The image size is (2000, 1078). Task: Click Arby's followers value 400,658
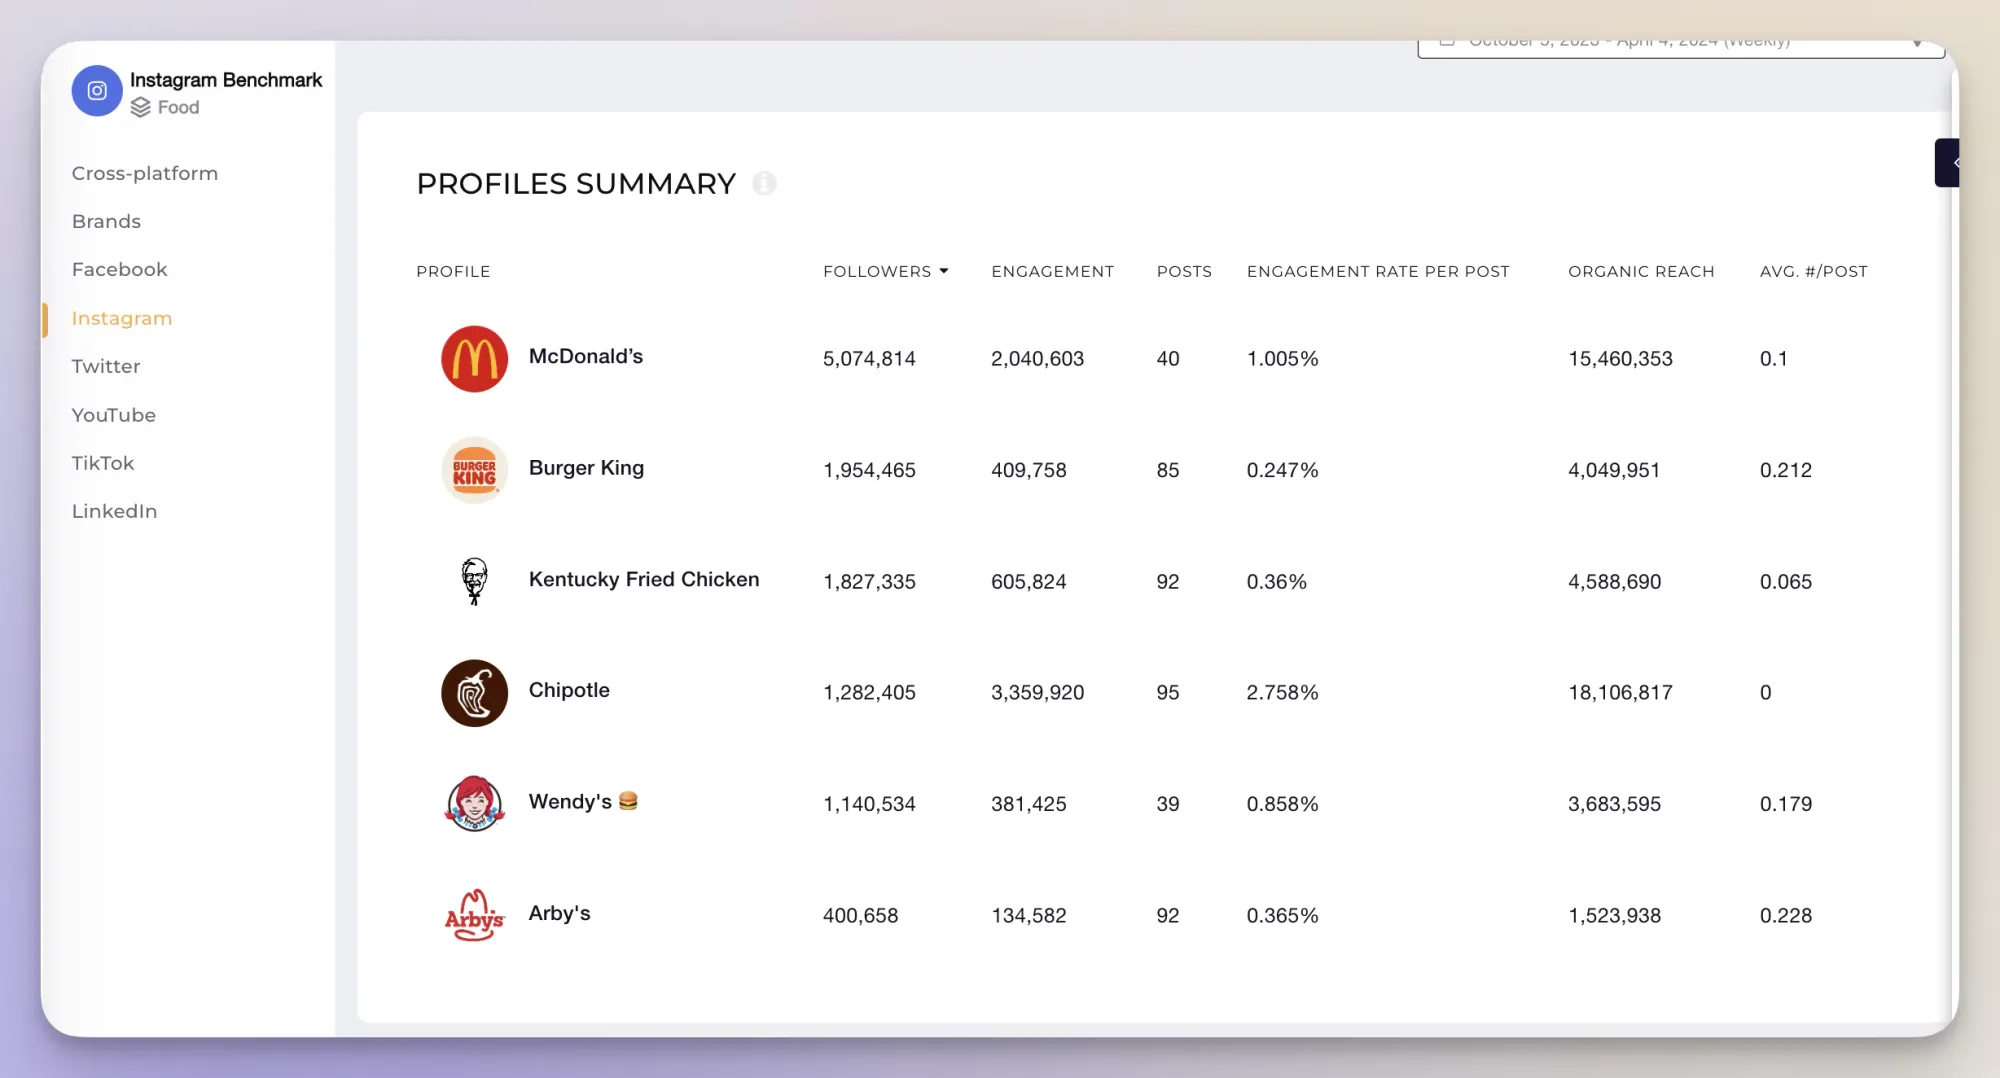point(860,915)
